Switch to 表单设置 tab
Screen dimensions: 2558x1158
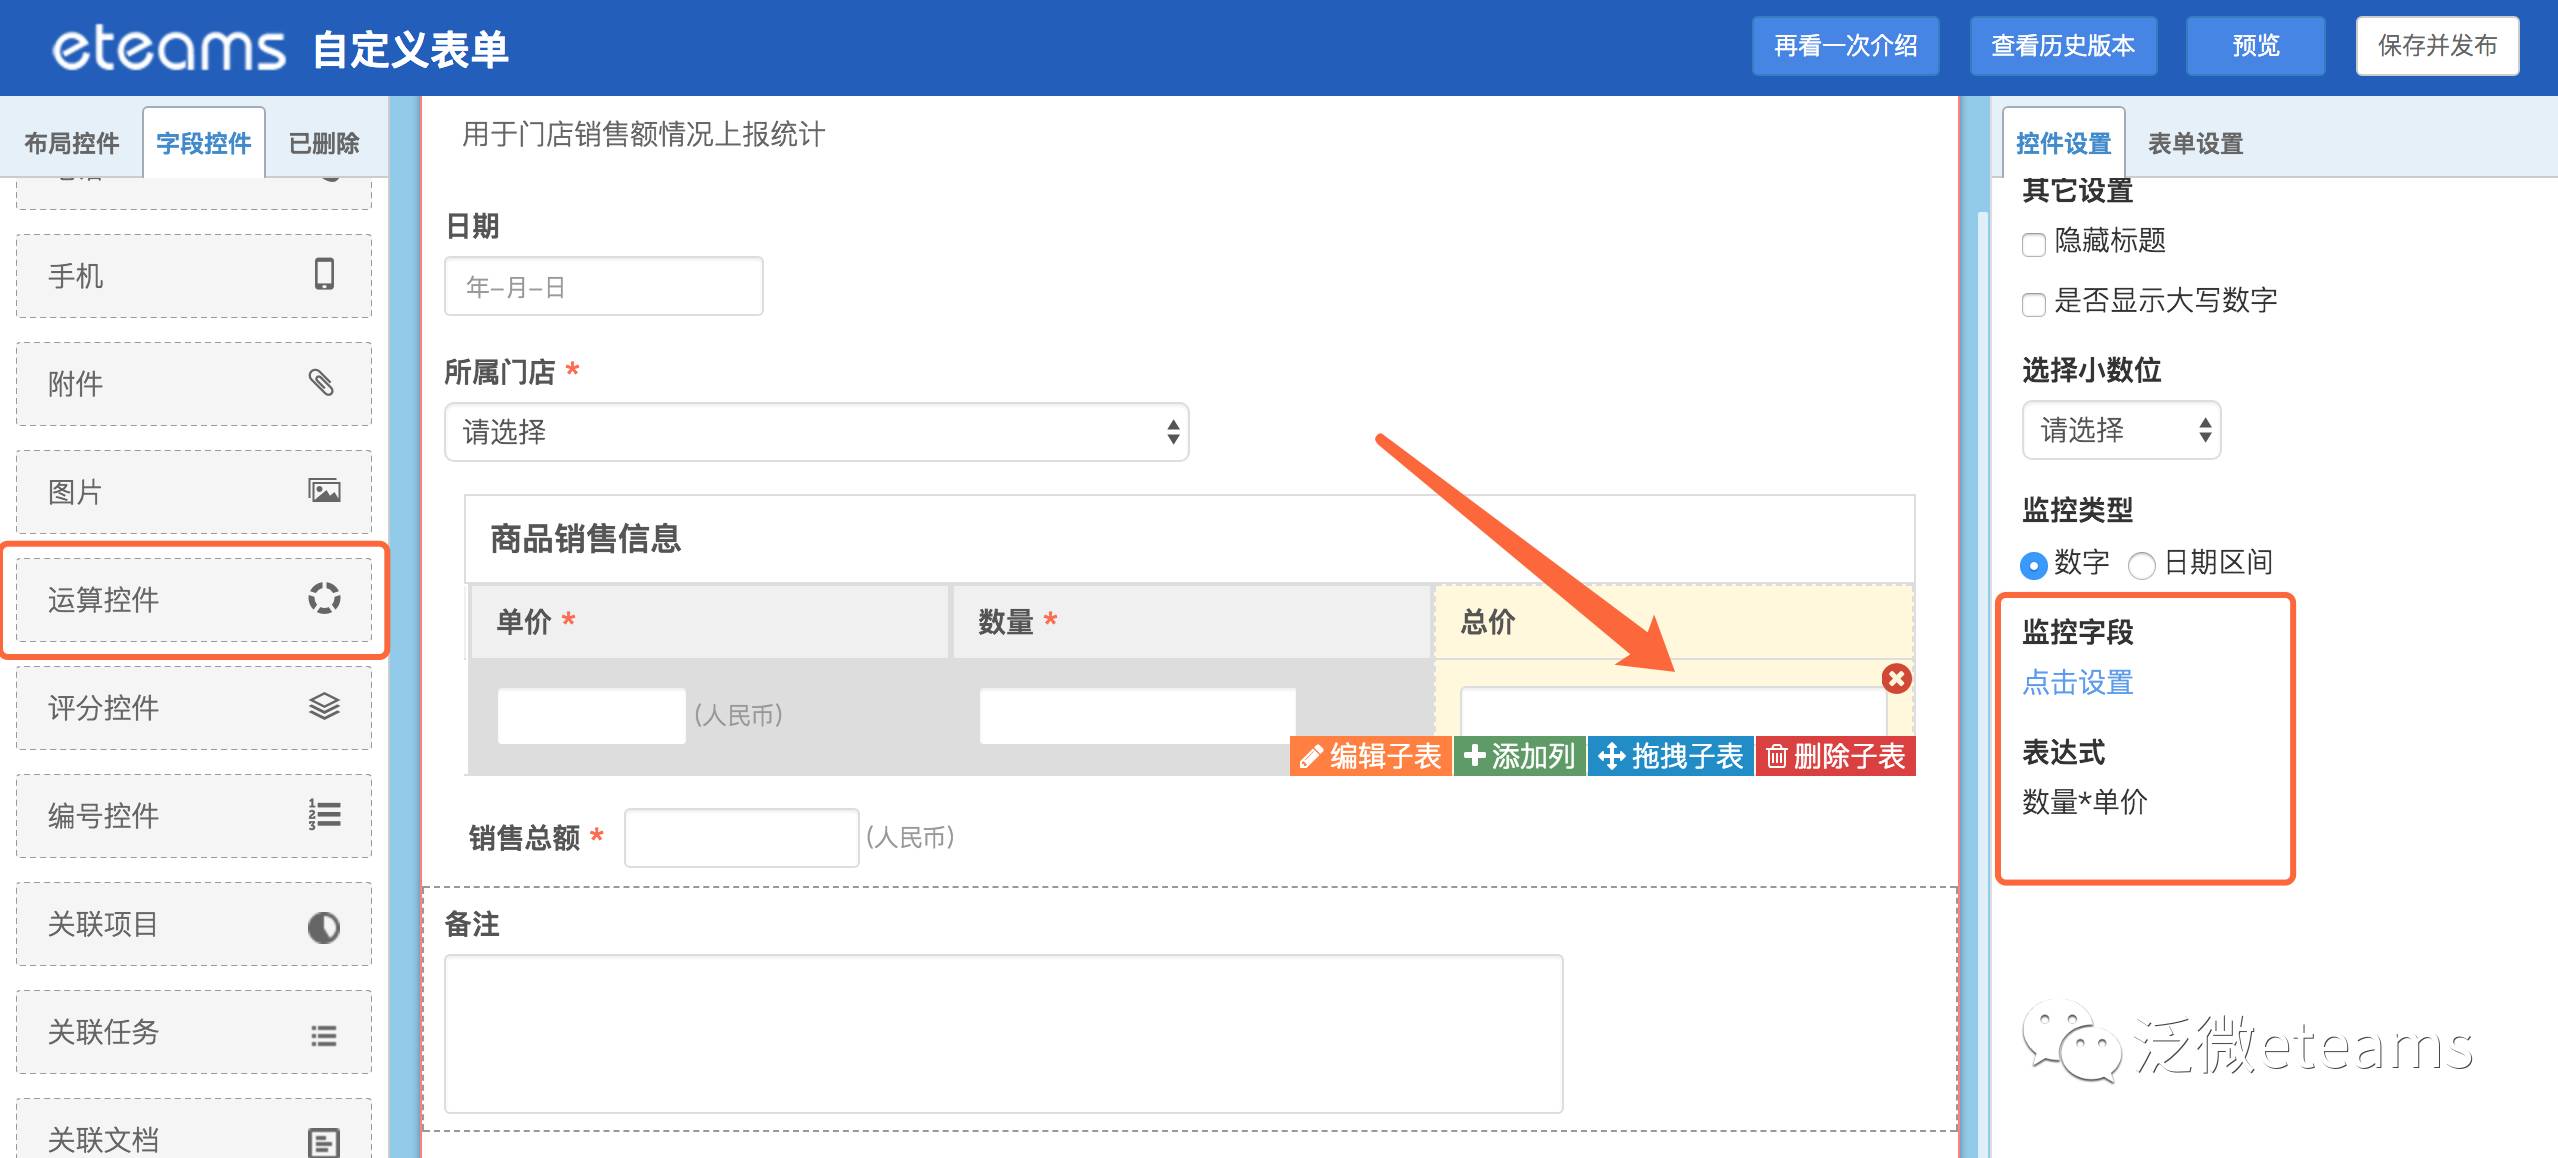point(2195,143)
